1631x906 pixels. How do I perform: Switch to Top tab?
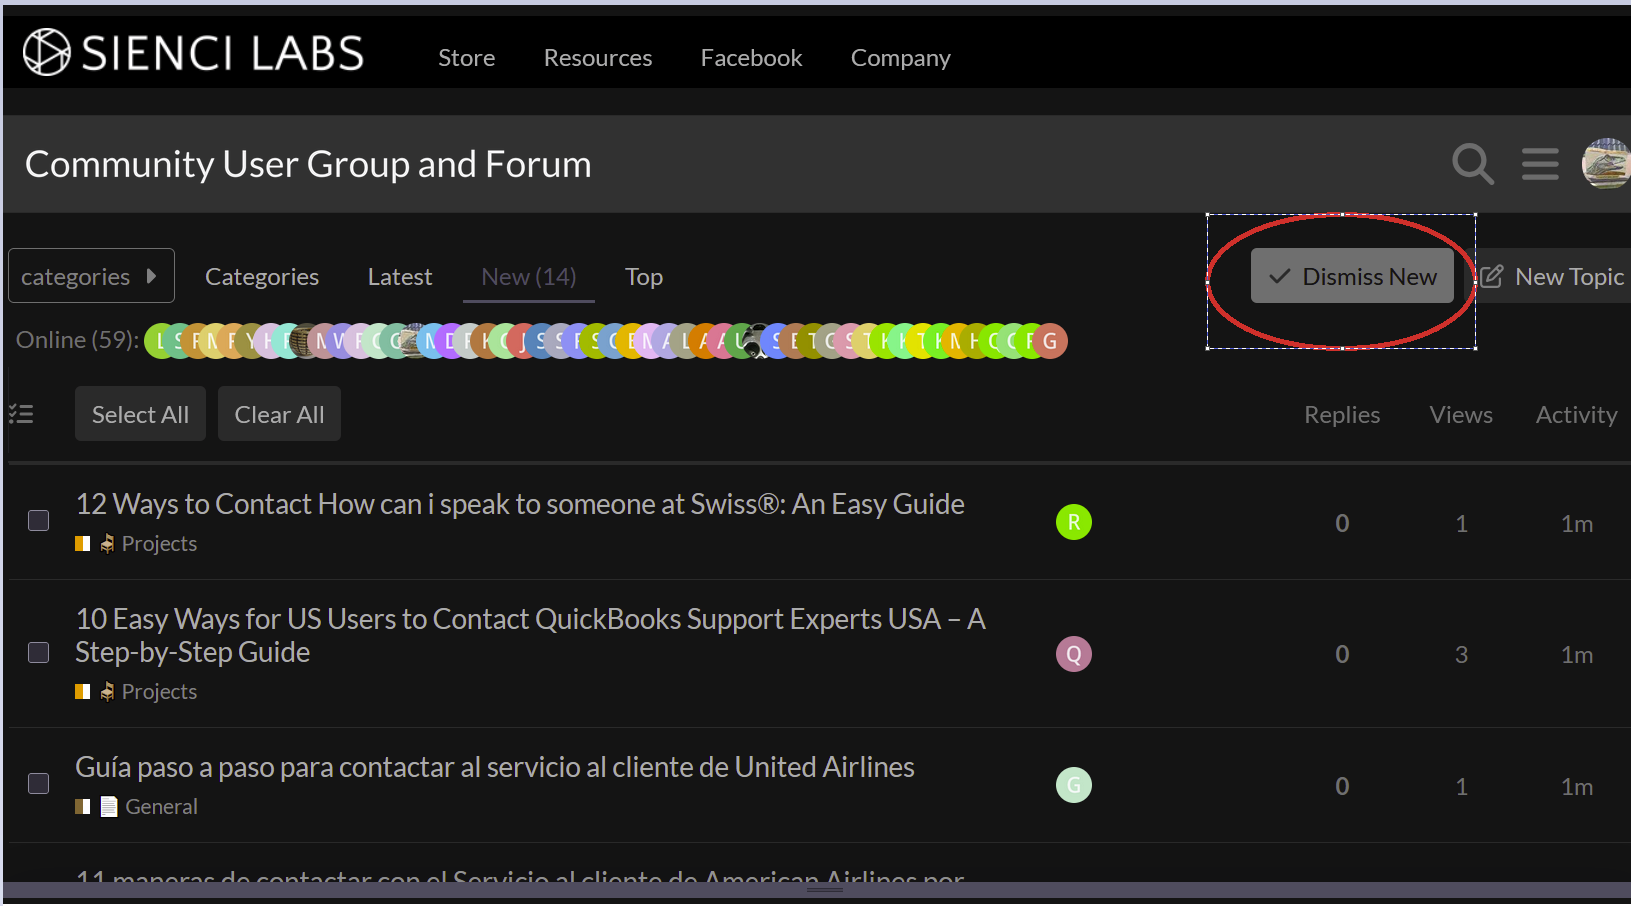[x=644, y=277]
